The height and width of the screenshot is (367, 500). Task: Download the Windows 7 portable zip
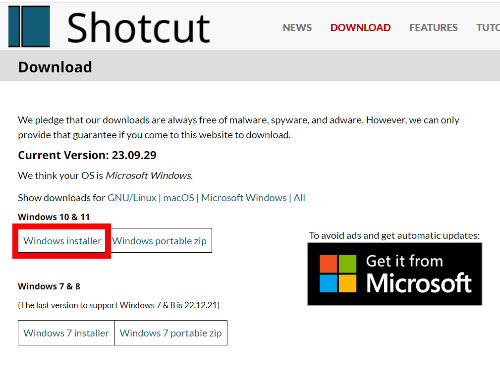point(171,333)
